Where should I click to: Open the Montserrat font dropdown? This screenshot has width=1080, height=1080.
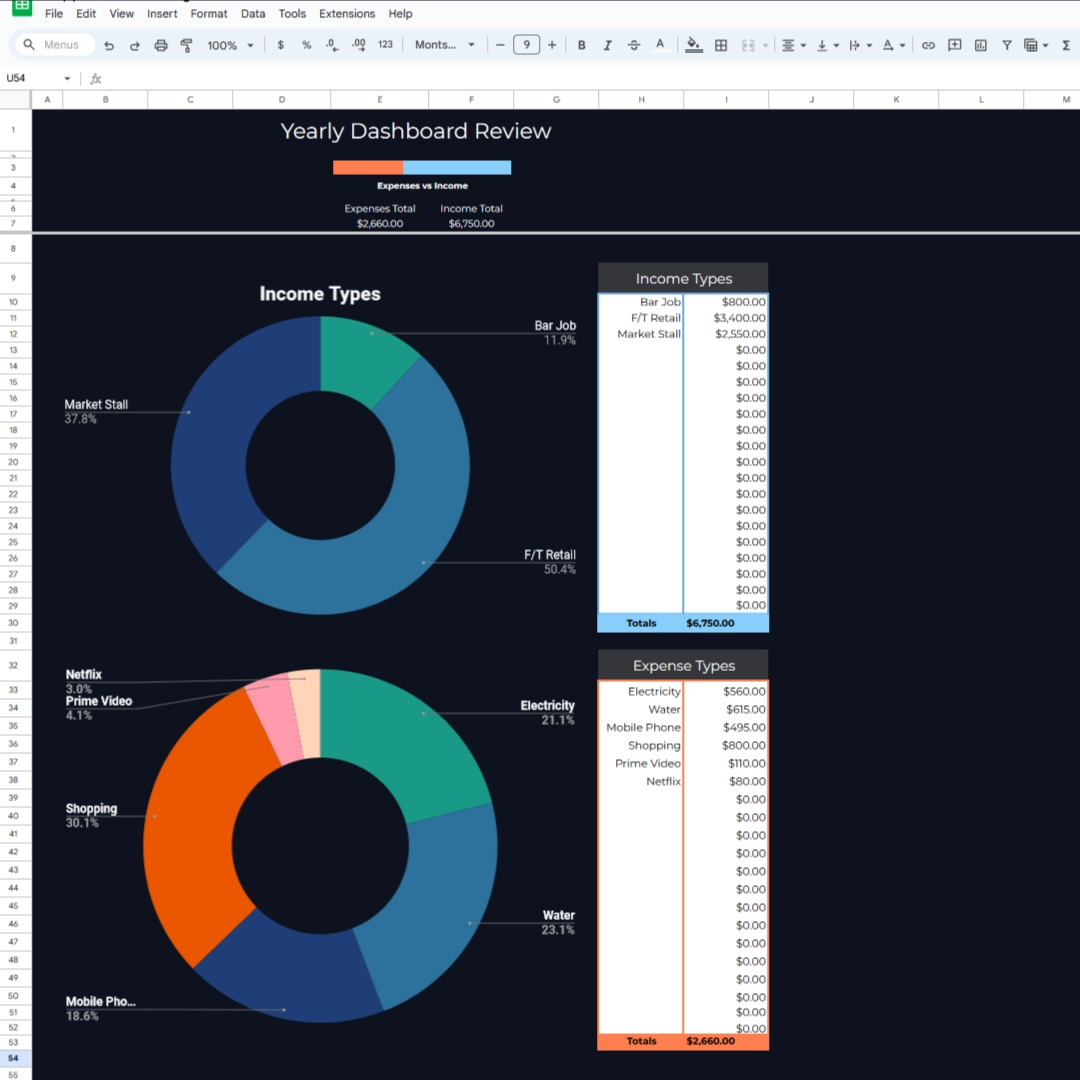point(445,45)
